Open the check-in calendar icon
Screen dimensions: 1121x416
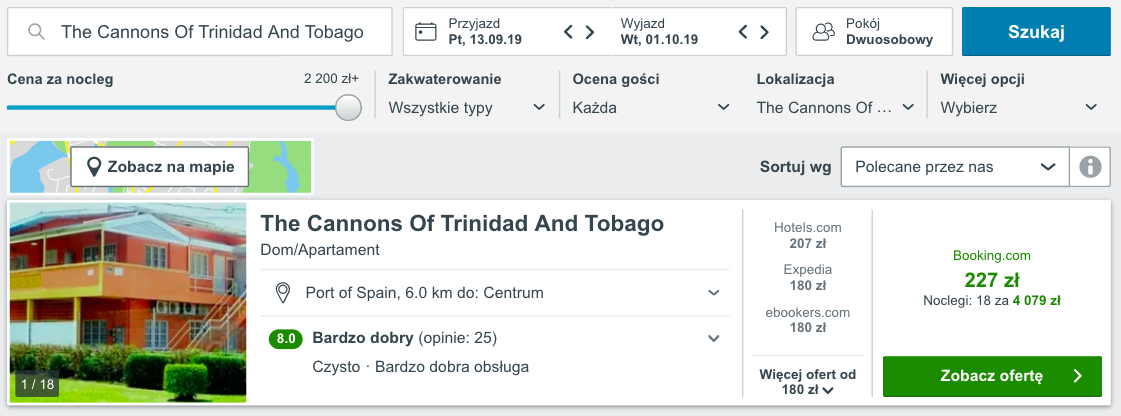pyautogui.click(x=425, y=31)
